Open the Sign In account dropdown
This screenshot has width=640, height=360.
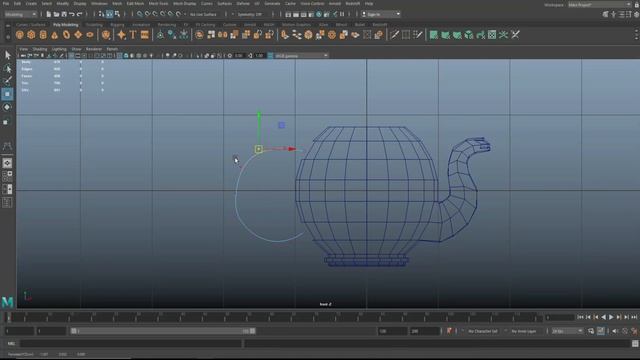[380, 14]
